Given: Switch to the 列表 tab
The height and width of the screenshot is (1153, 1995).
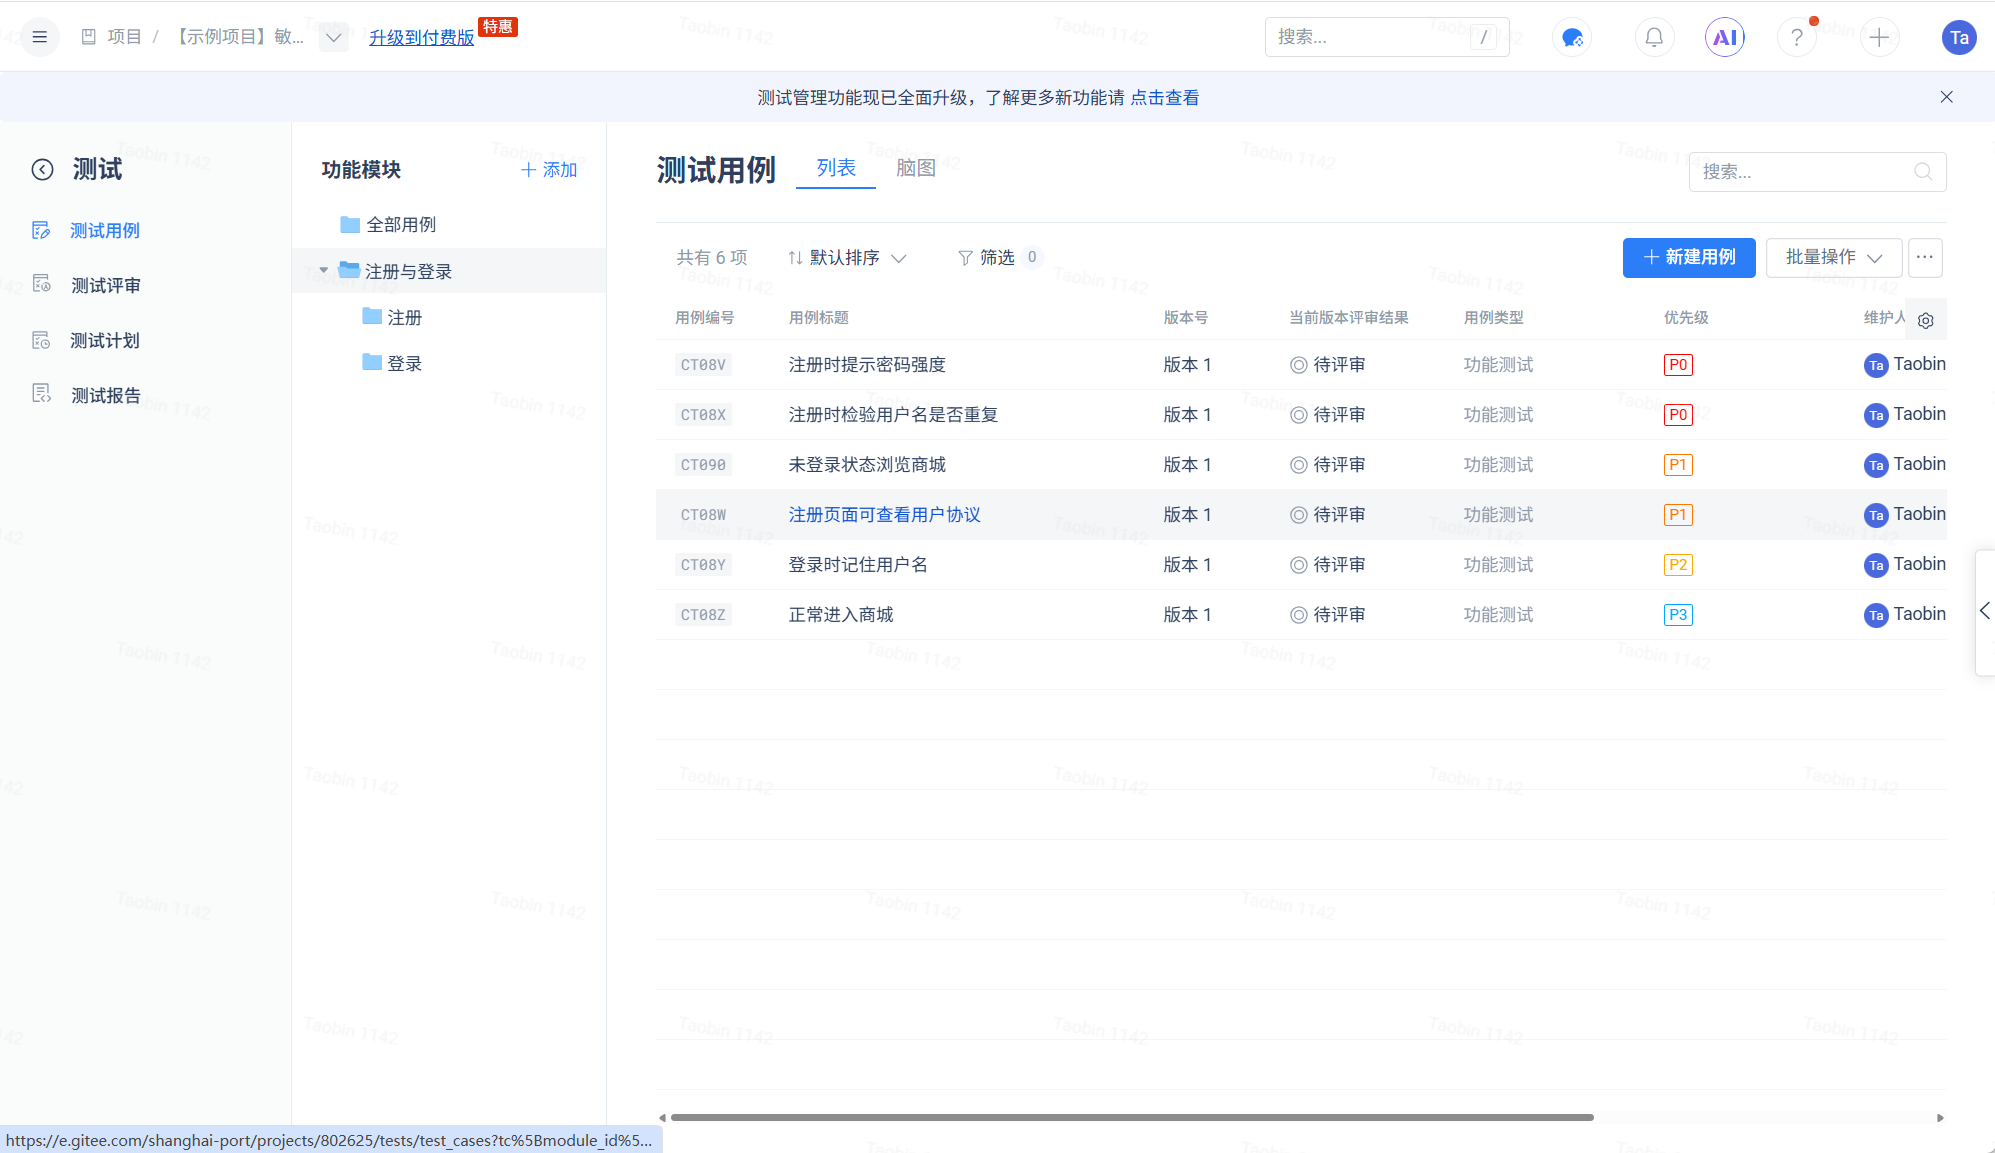Looking at the screenshot, I should tap(835, 168).
